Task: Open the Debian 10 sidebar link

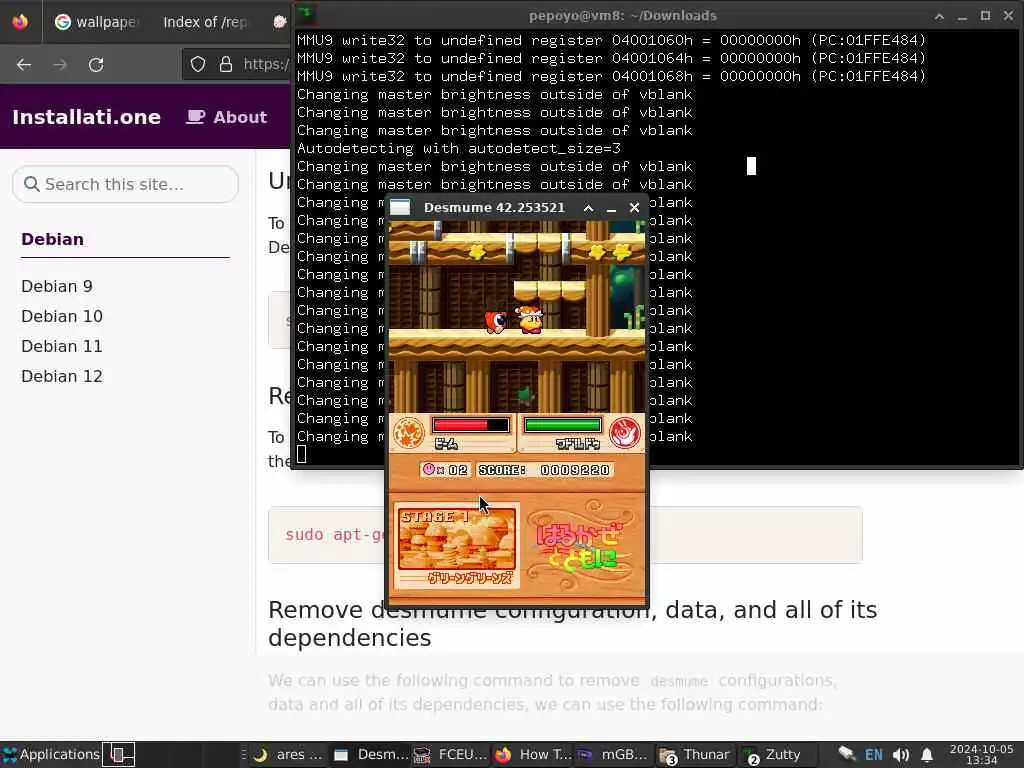Action: tap(61, 316)
